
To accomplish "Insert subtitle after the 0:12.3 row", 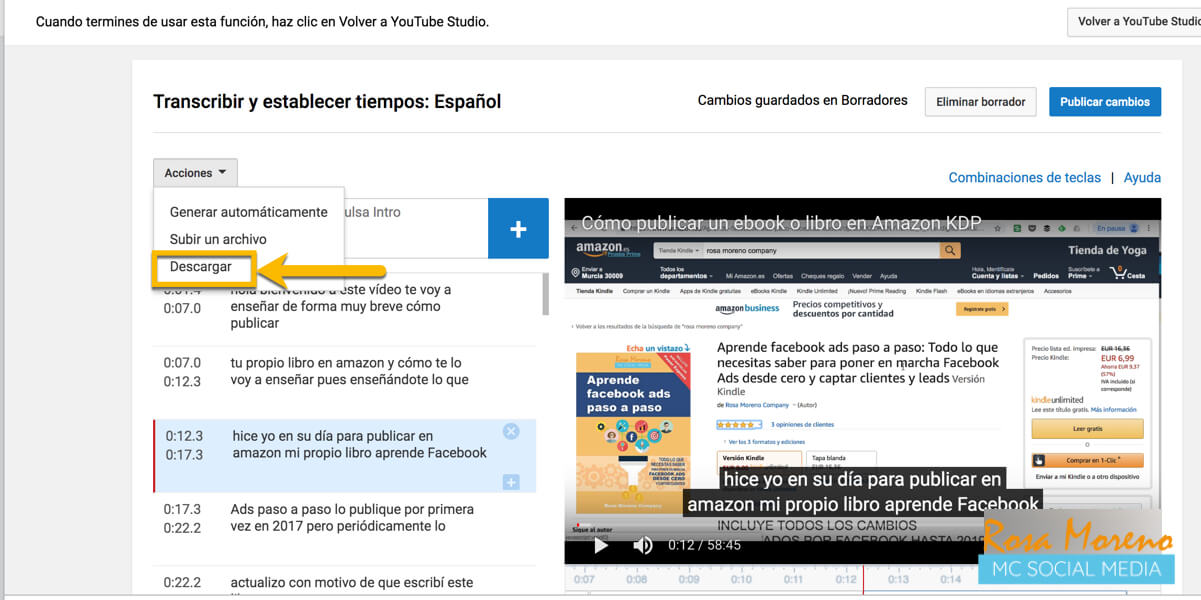I will tap(511, 483).
